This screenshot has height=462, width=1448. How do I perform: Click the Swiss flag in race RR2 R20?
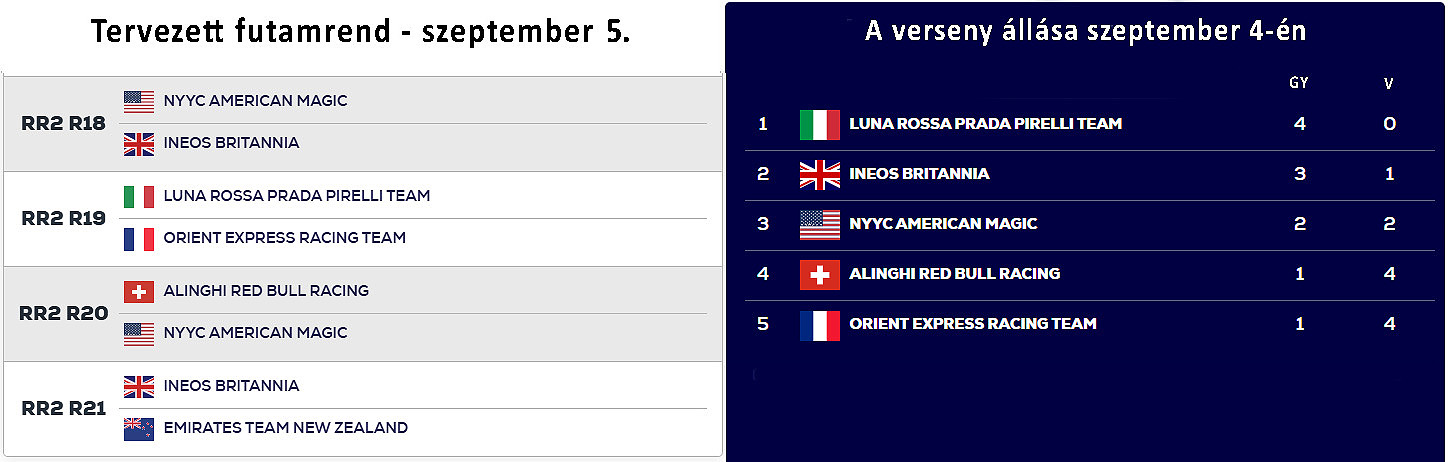click(x=139, y=291)
